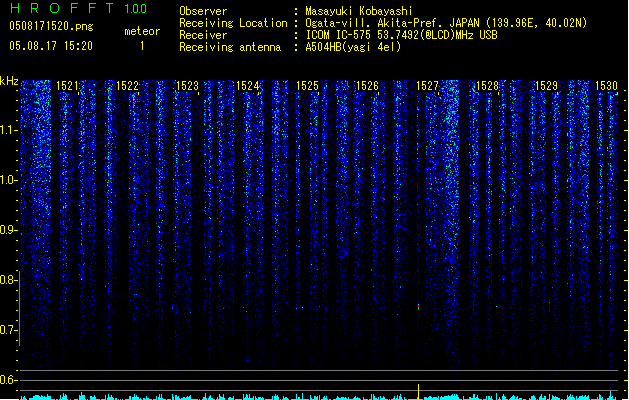Screen dimensions: 629x400
Task: Click time marker 1529
Action: coord(547,86)
